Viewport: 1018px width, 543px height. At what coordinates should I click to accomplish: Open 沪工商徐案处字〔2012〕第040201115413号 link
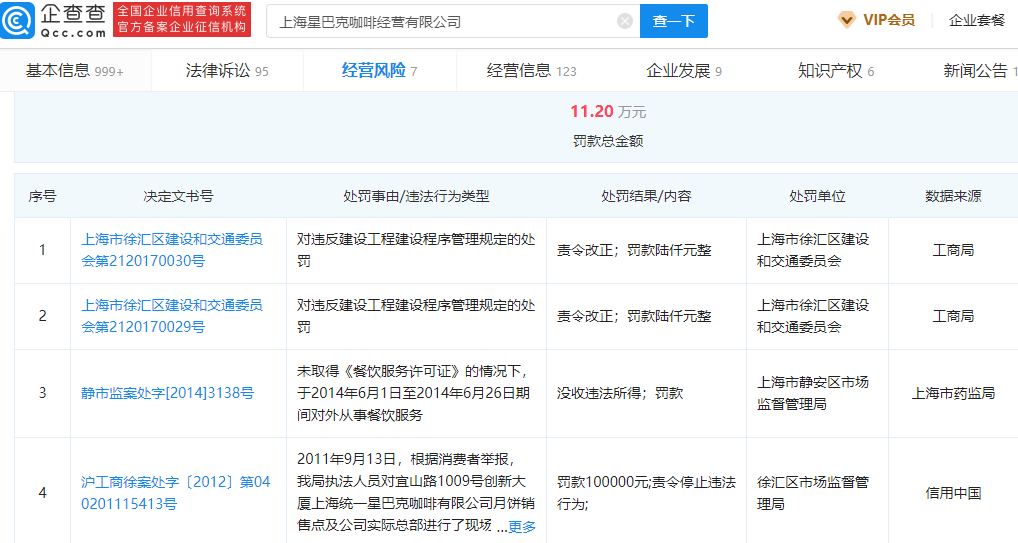coord(175,492)
